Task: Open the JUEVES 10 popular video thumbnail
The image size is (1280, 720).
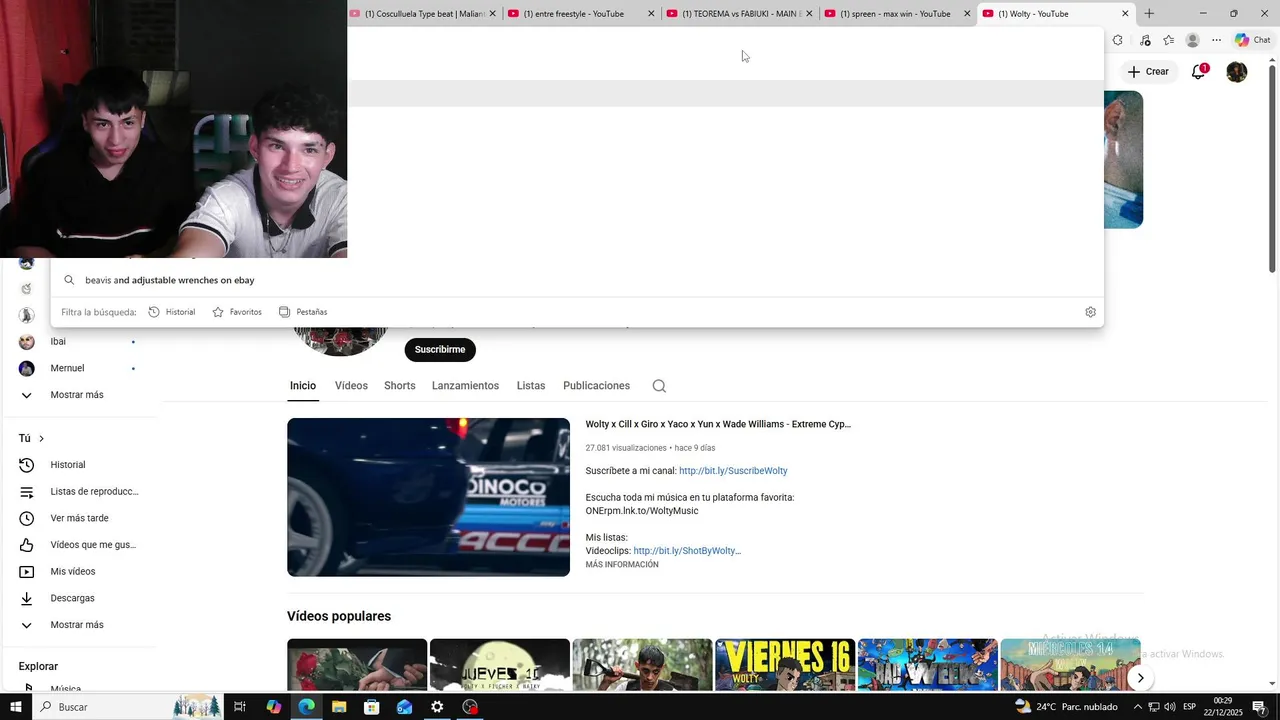Action: tap(499, 665)
